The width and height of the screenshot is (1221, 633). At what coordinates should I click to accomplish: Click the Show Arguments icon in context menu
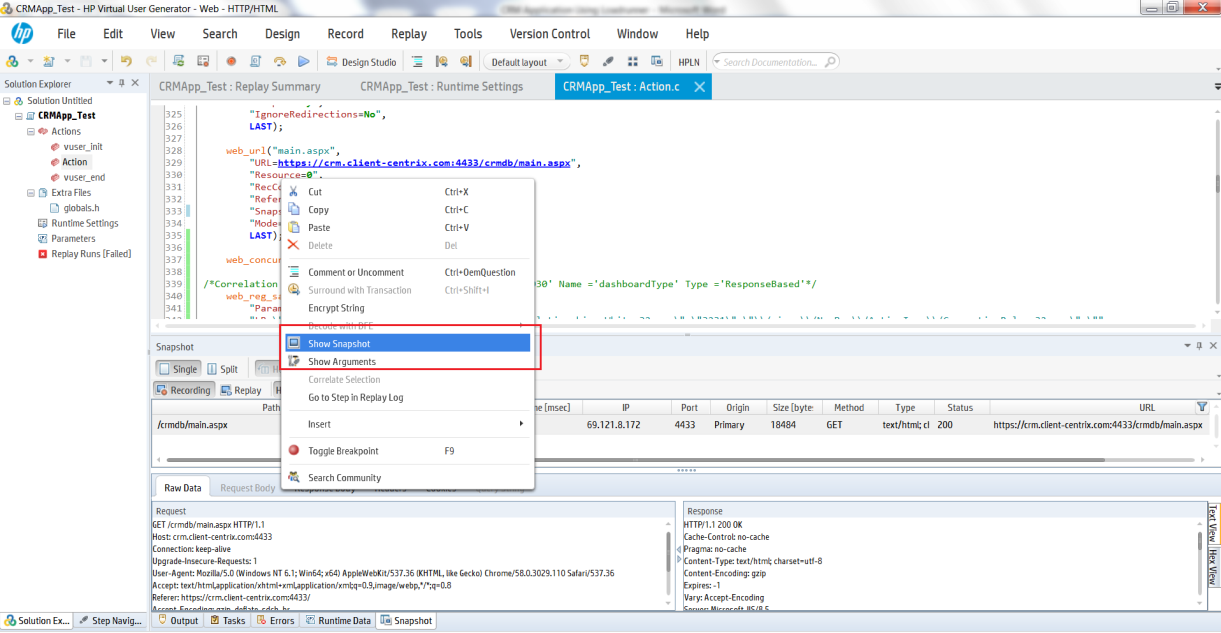click(294, 361)
